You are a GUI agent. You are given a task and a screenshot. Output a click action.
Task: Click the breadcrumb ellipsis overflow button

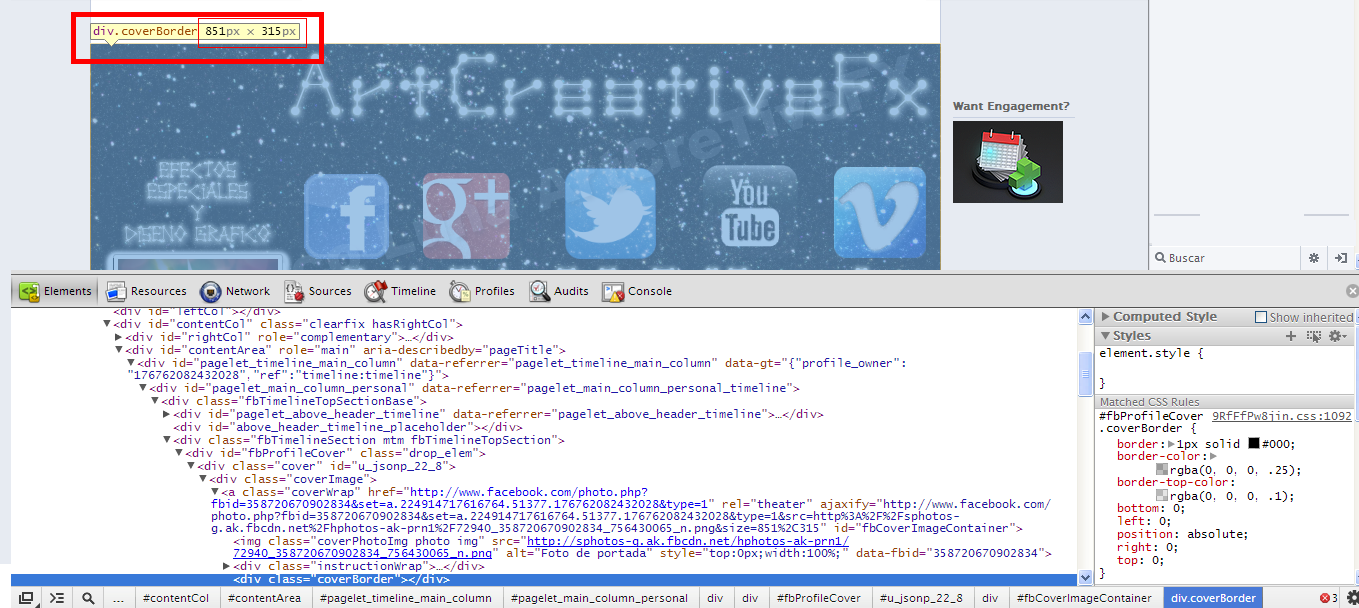point(119,598)
